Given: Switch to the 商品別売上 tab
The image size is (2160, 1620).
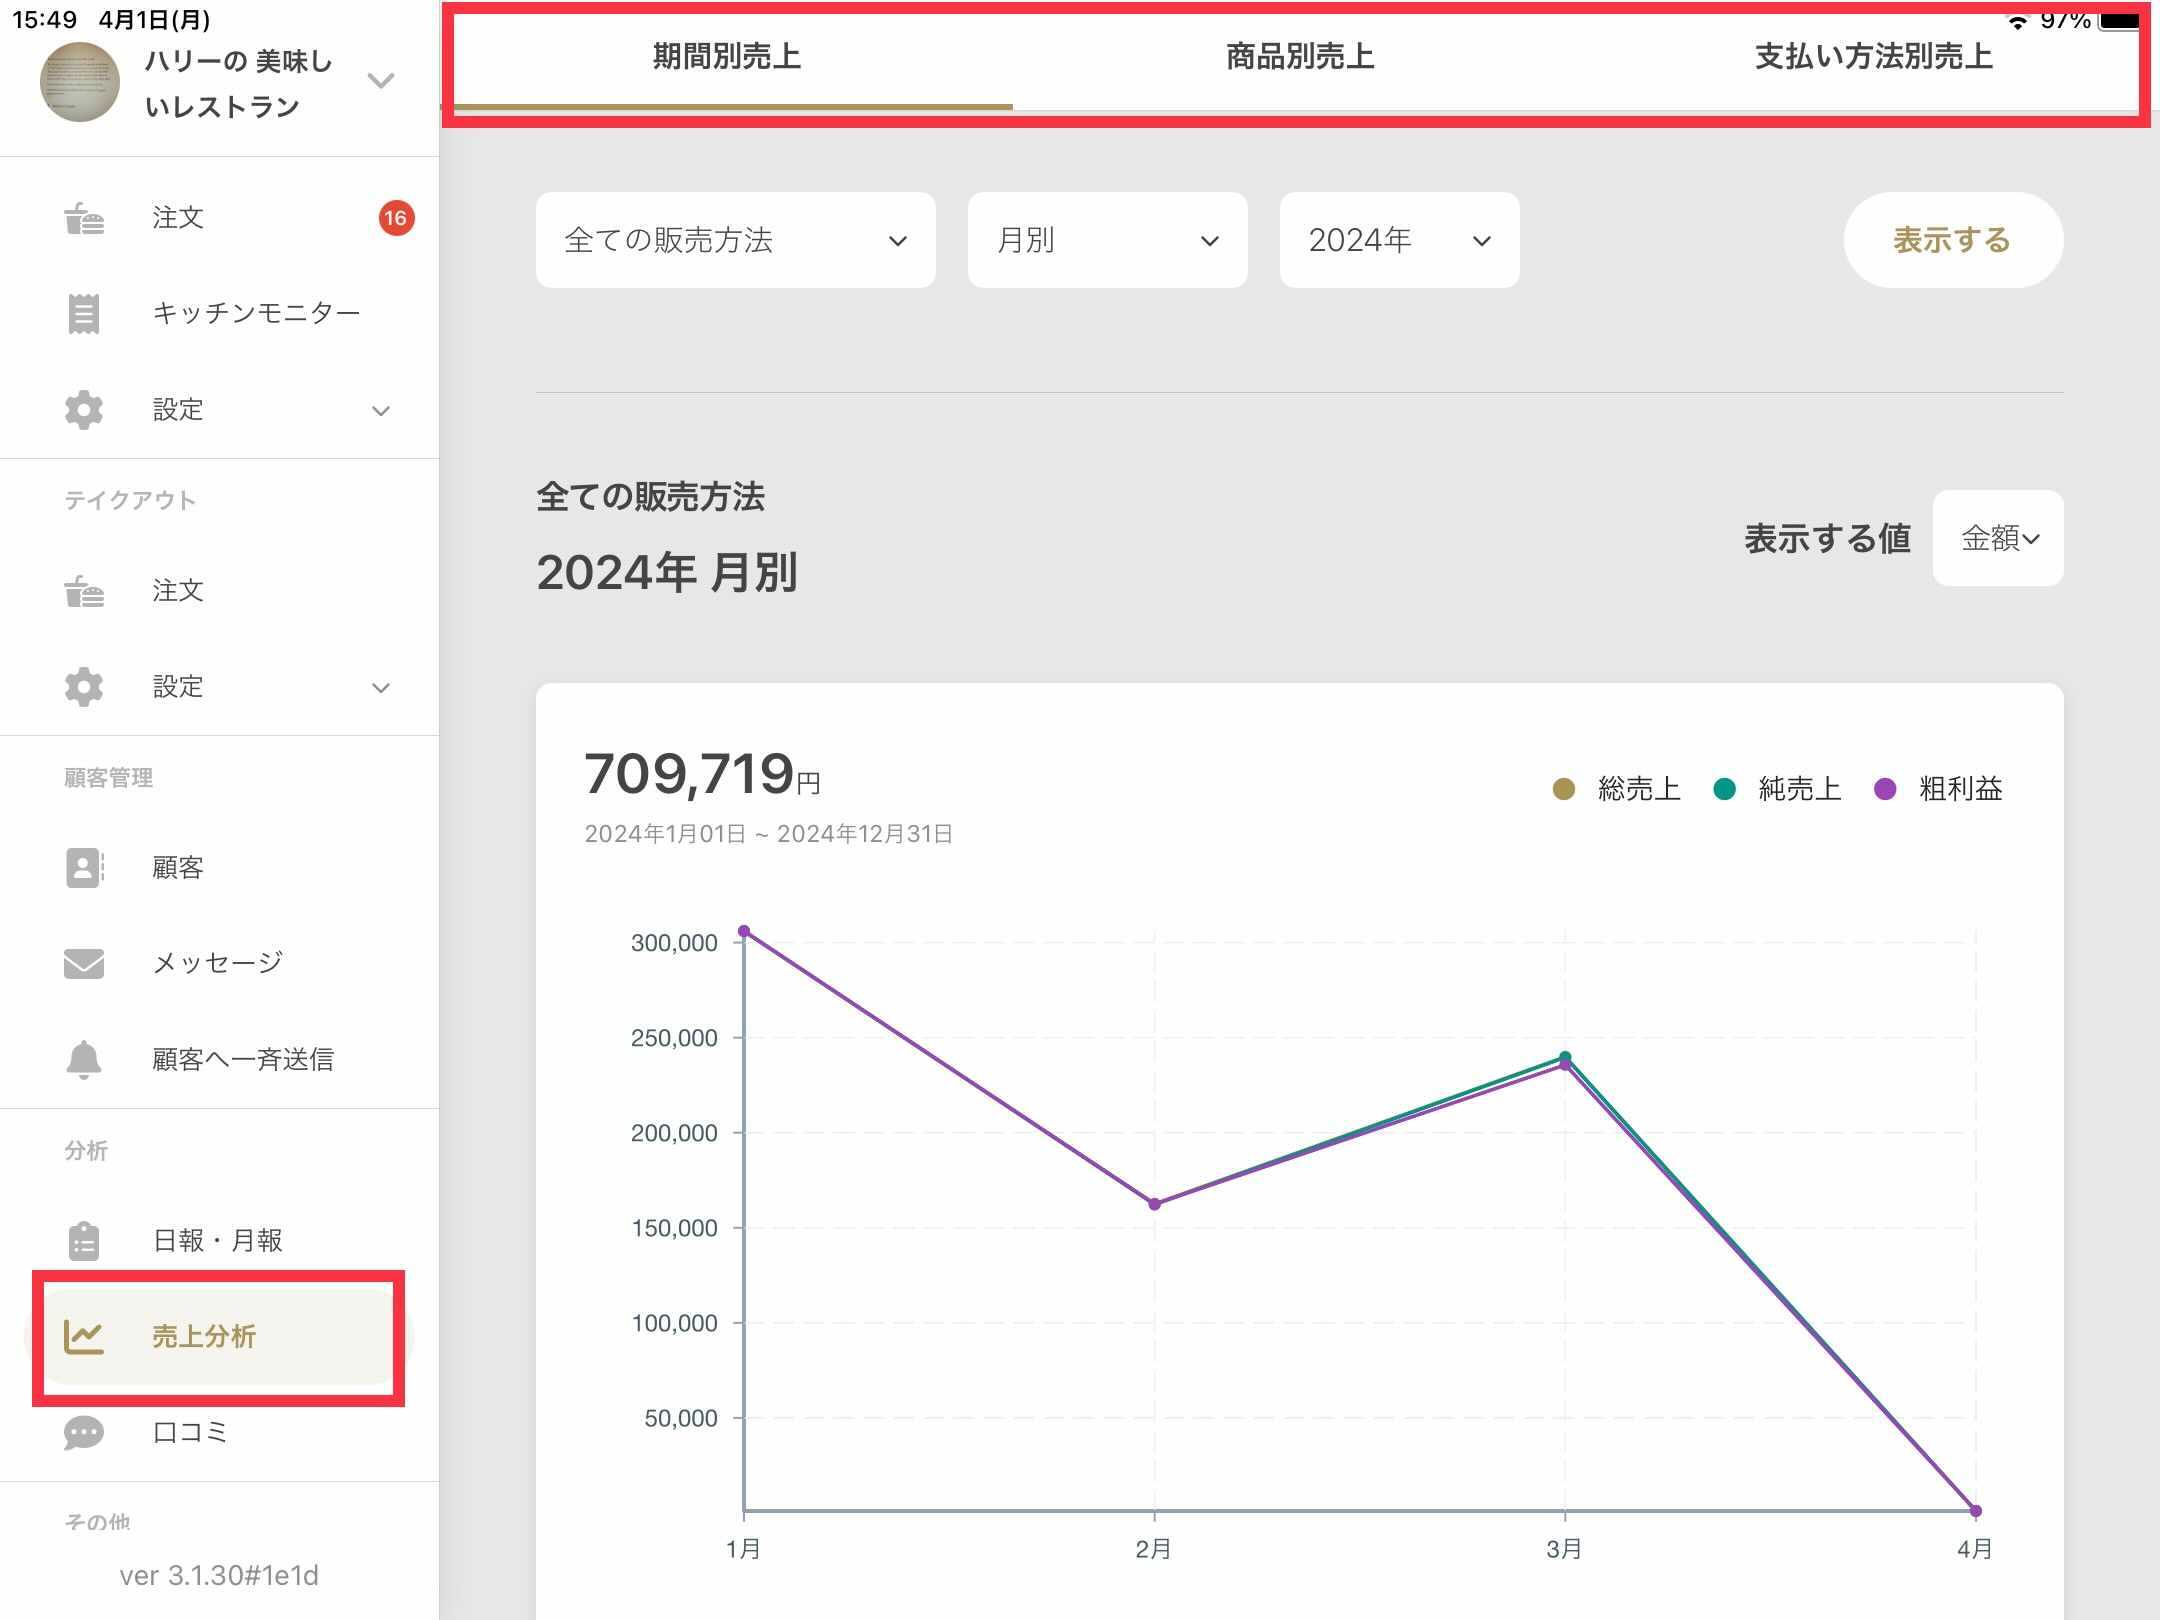Looking at the screenshot, I should point(1300,57).
